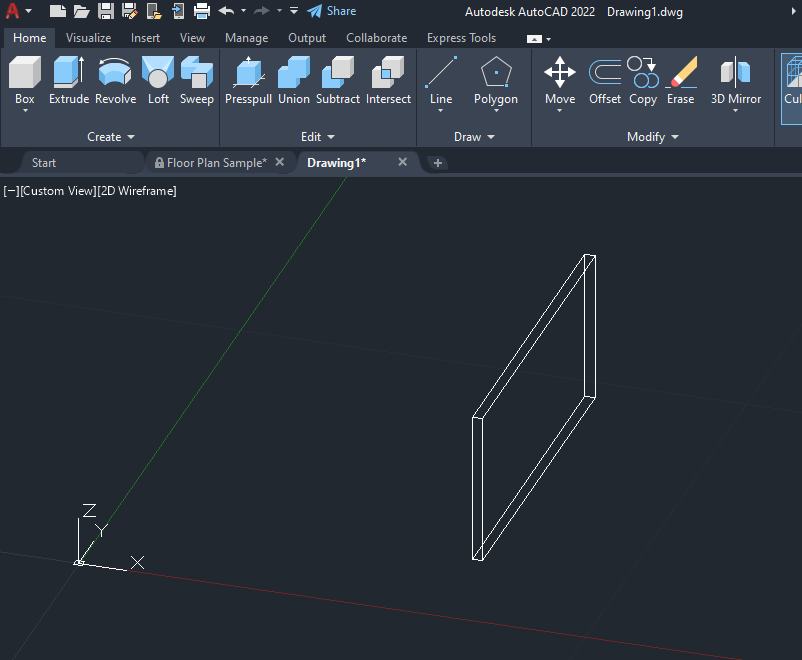Open the viewport minus controls menu

coord(11,191)
